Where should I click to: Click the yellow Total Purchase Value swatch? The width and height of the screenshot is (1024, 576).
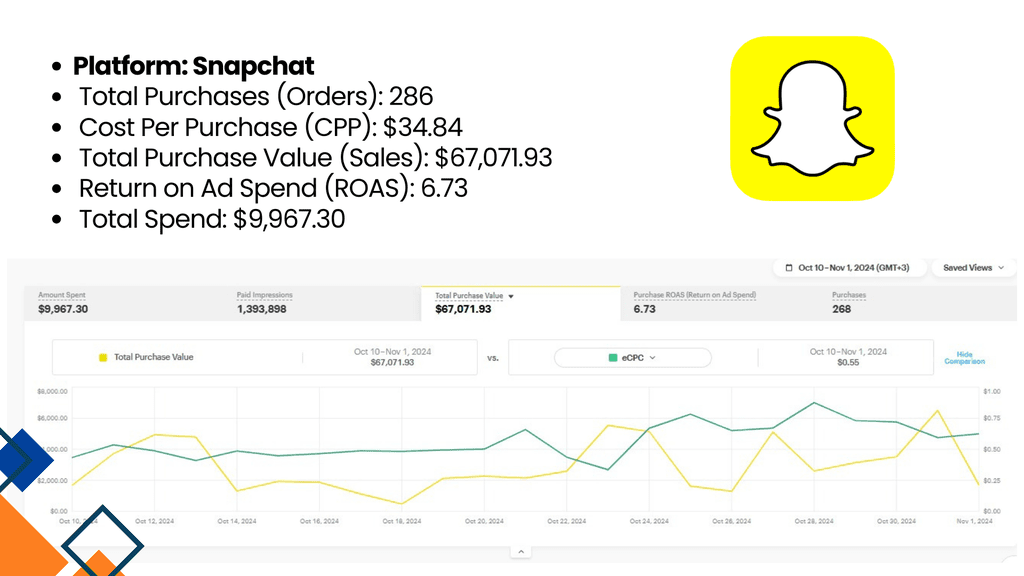[103, 357]
